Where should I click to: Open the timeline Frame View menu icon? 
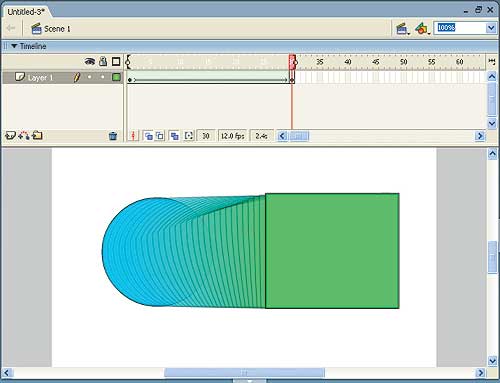492,61
